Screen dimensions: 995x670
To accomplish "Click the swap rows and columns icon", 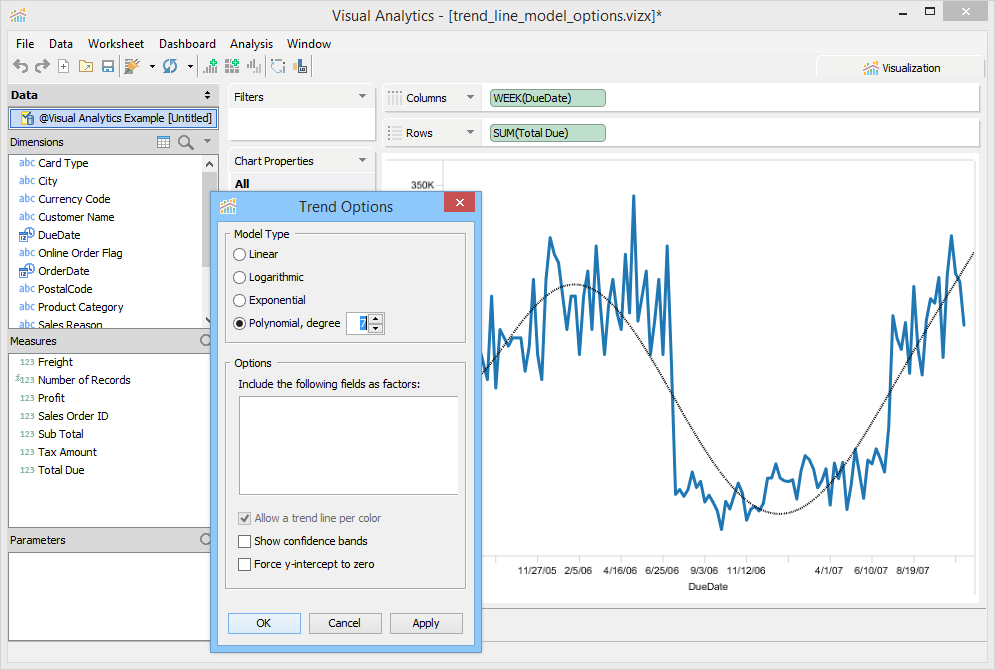I will [x=278, y=66].
